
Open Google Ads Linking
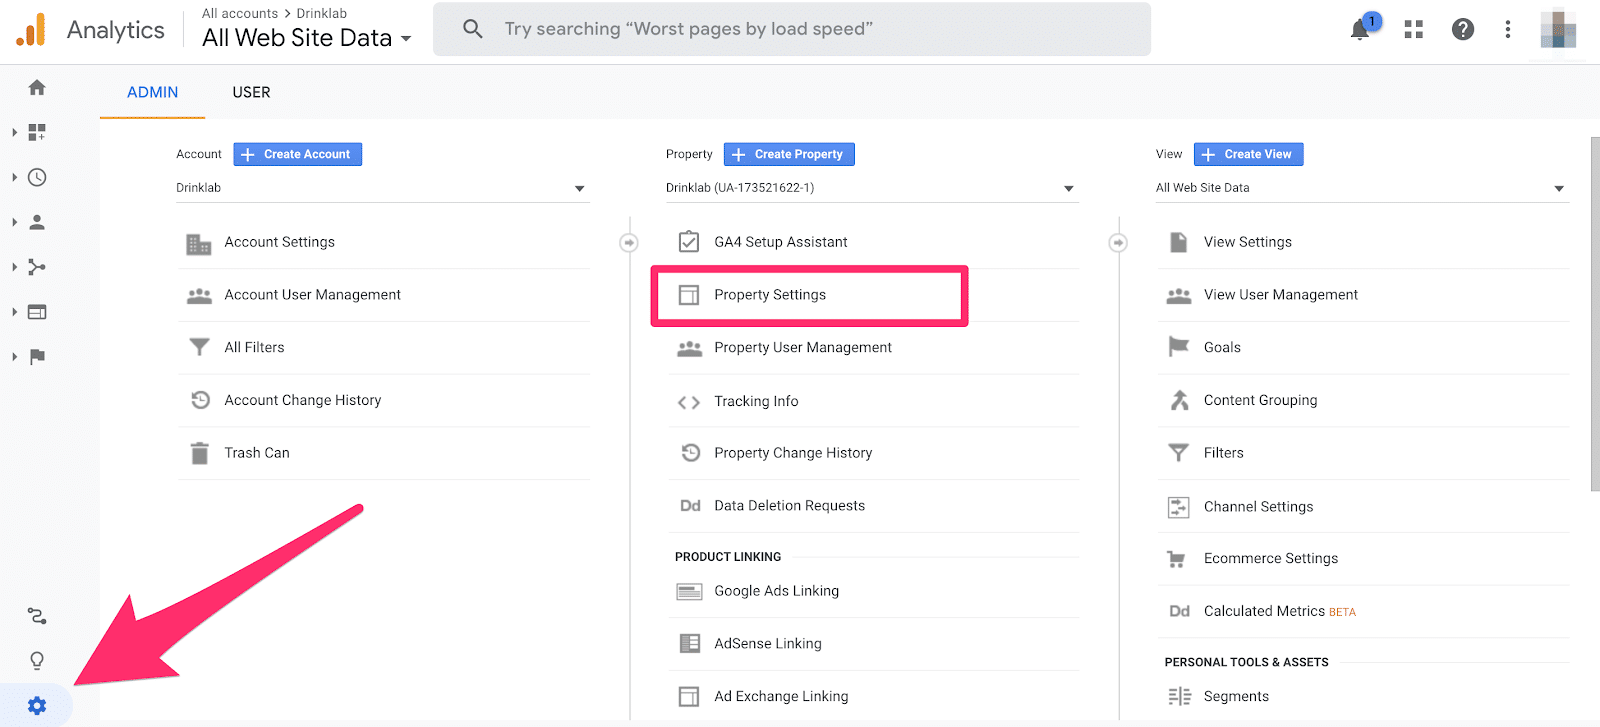pyautogui.click(x=874, y=591)
